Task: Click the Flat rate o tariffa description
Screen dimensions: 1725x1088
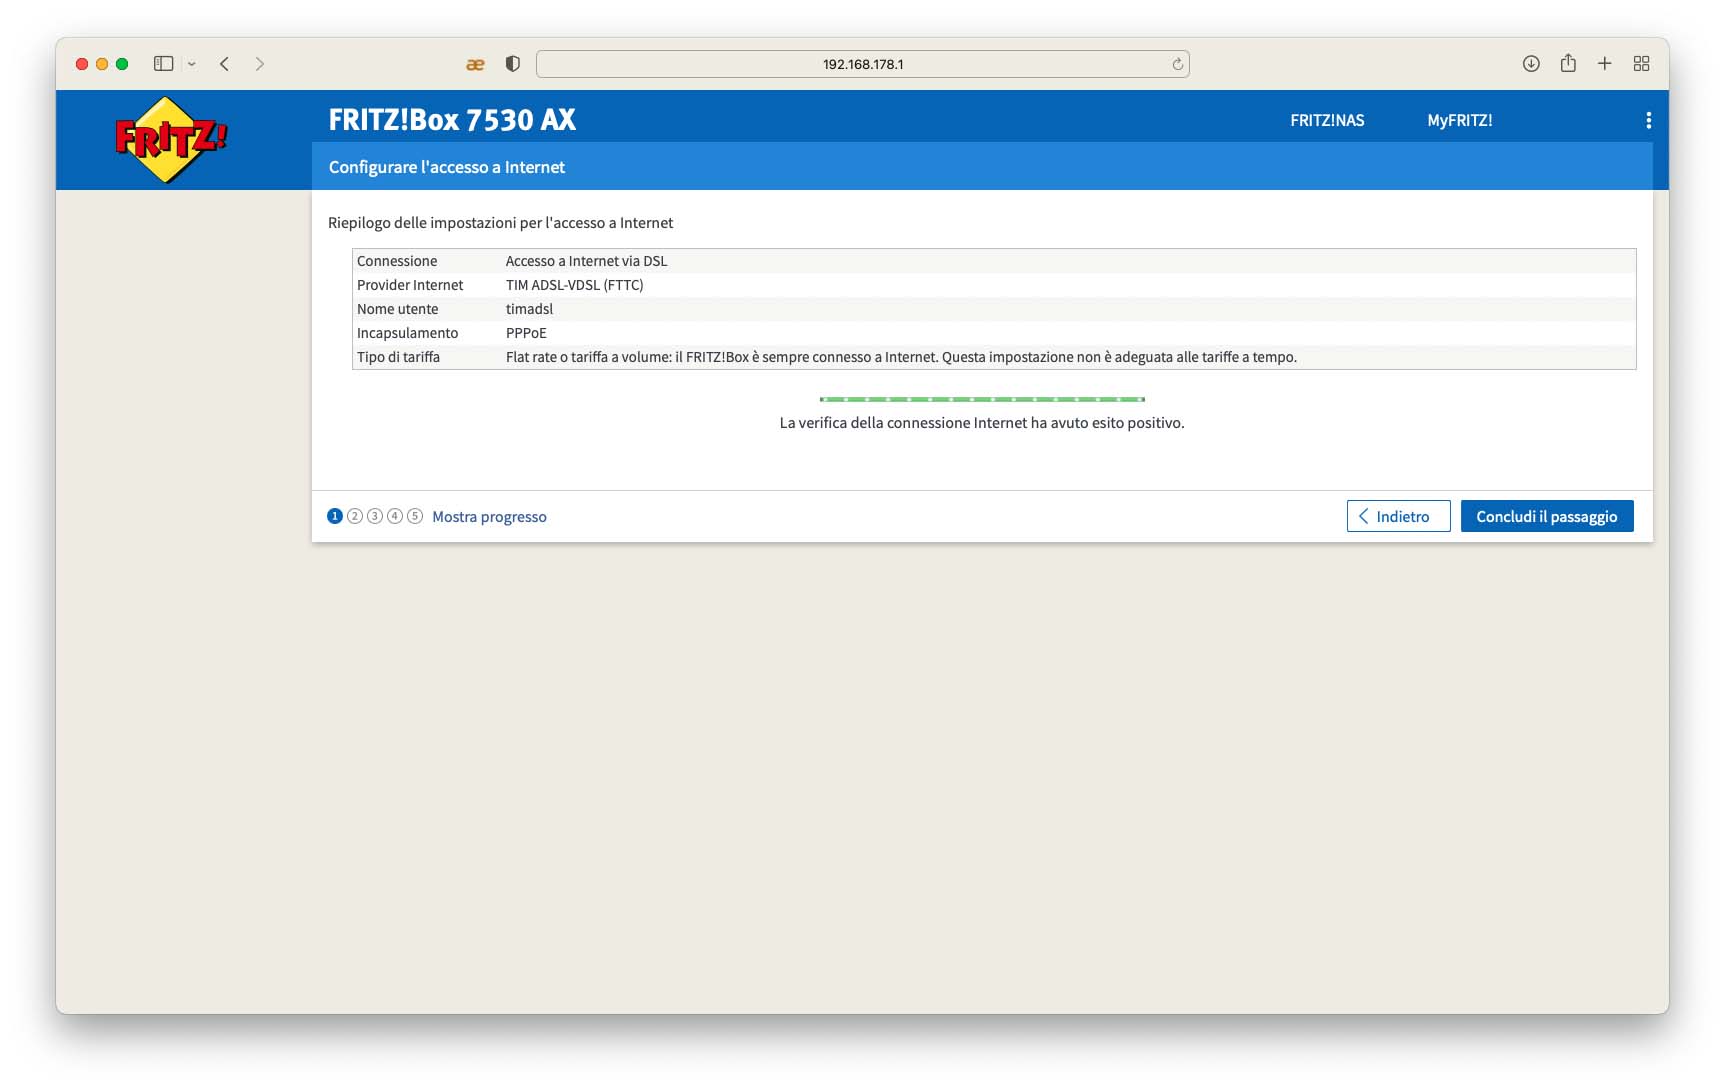Action: coord(901,357)
